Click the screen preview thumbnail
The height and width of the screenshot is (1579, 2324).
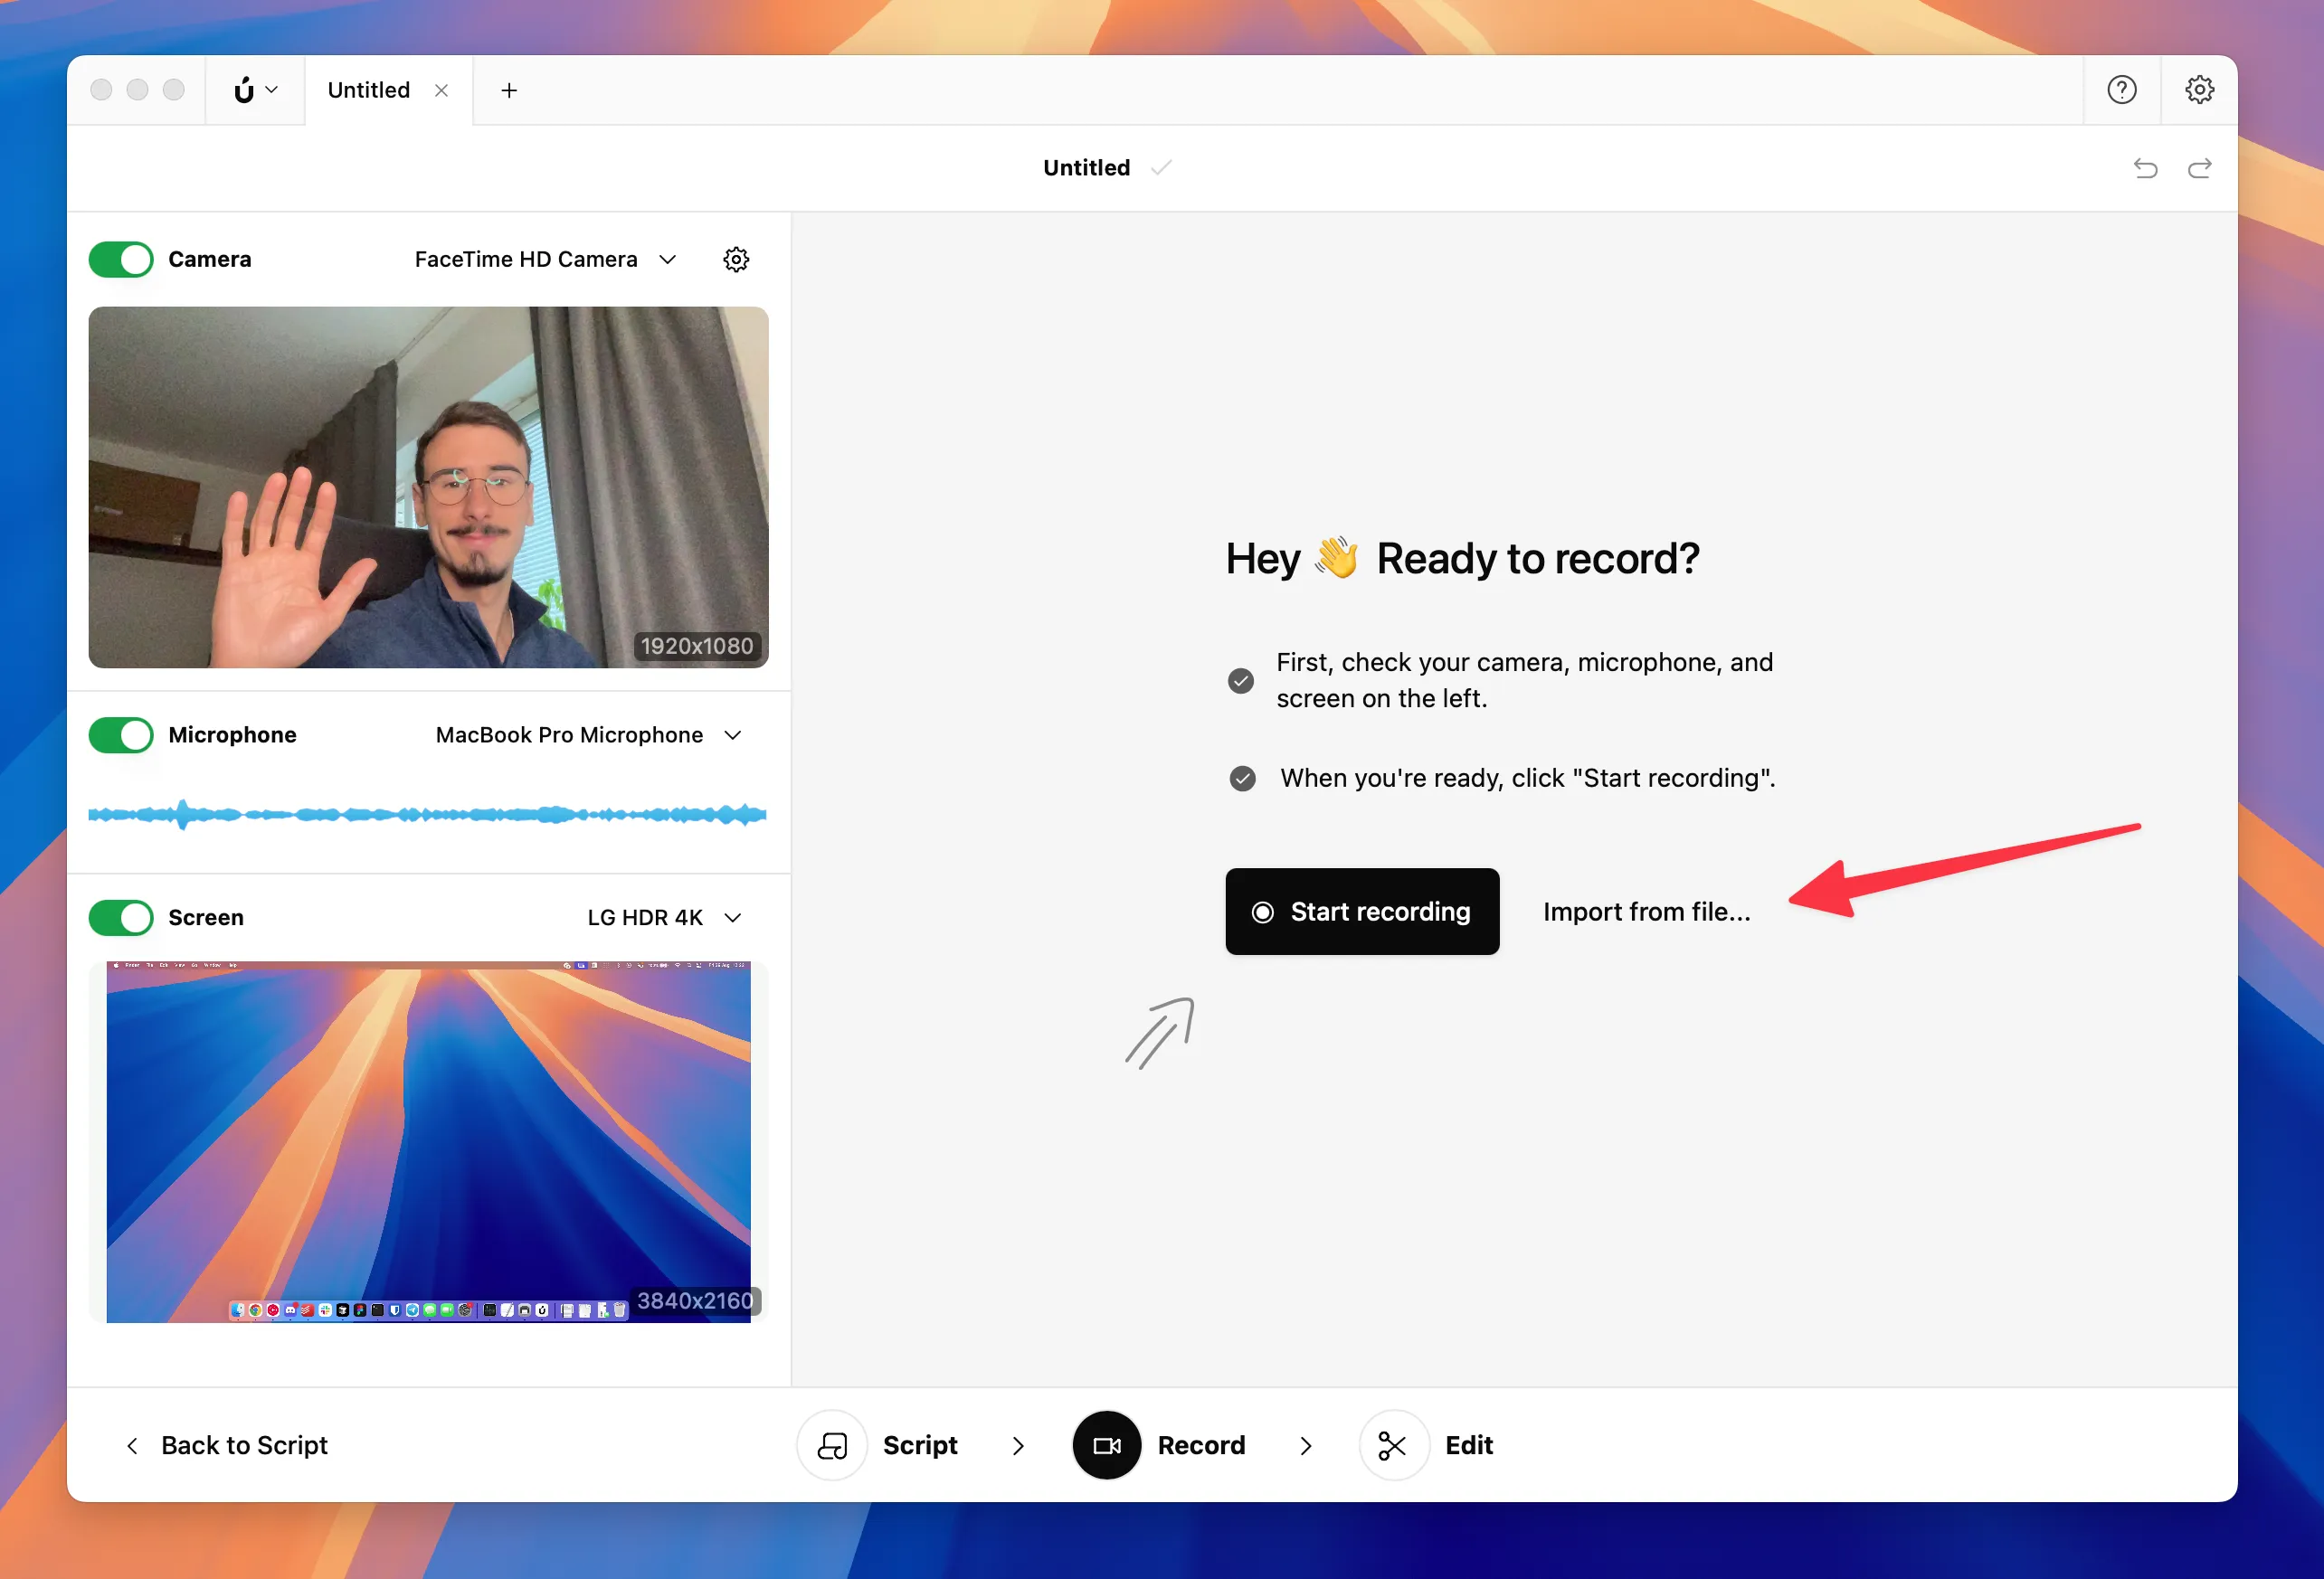click(428, 1141)
